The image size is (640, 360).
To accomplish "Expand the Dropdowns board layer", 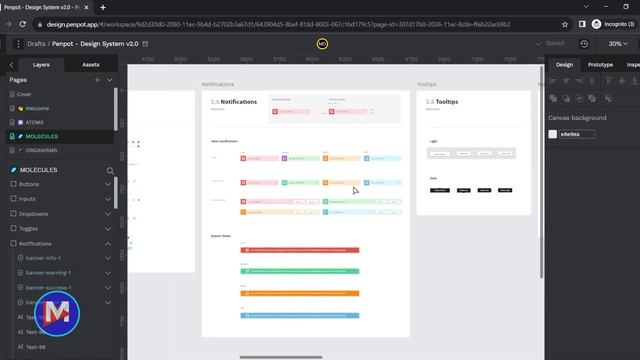I will tap(108, 214).
